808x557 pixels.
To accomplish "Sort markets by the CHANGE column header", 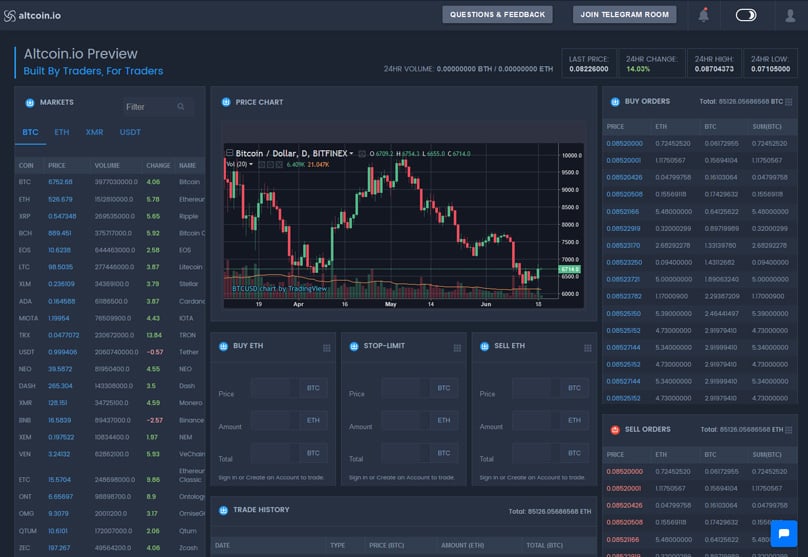I will [x=158, y=165].
